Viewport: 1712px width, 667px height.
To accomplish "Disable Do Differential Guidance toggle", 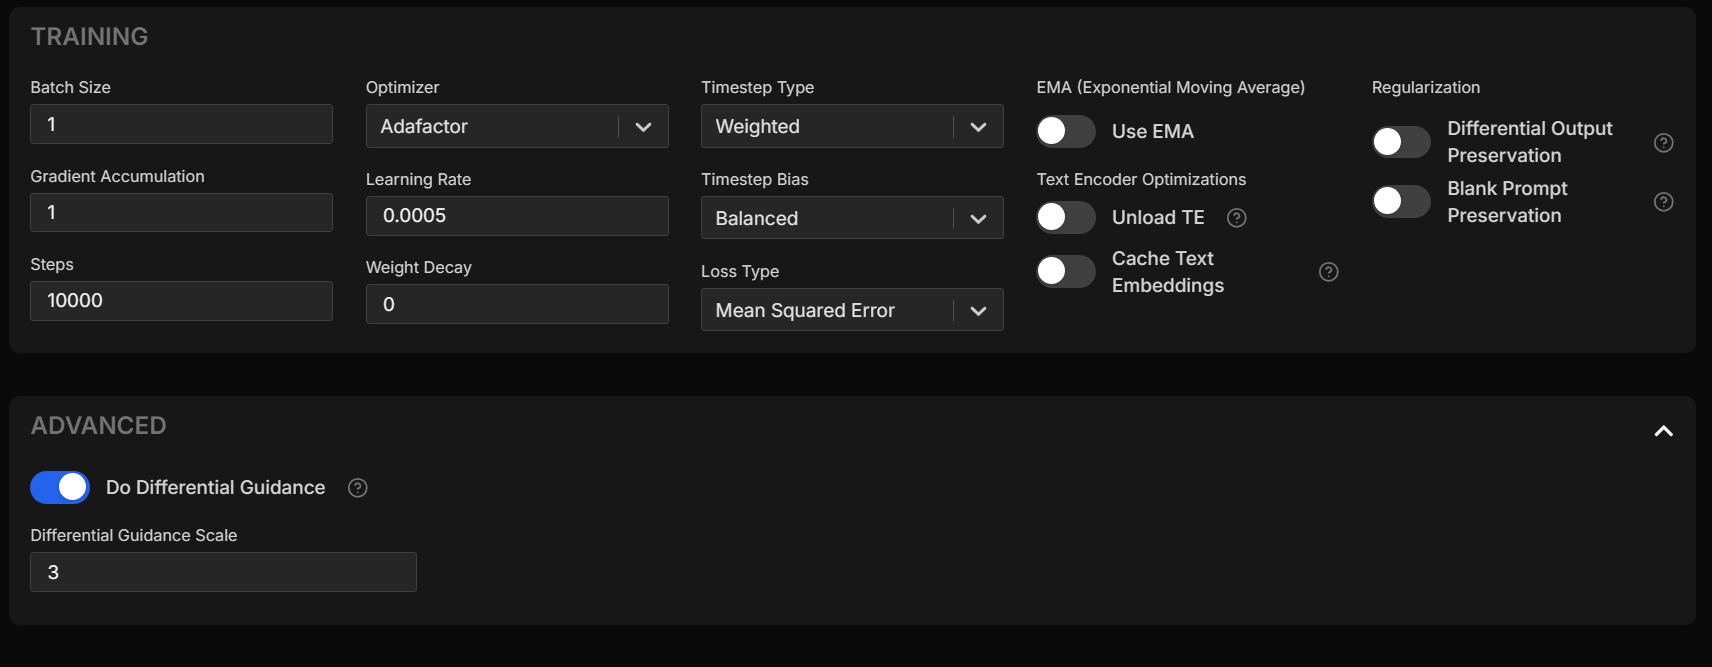I will pos(60,487).
